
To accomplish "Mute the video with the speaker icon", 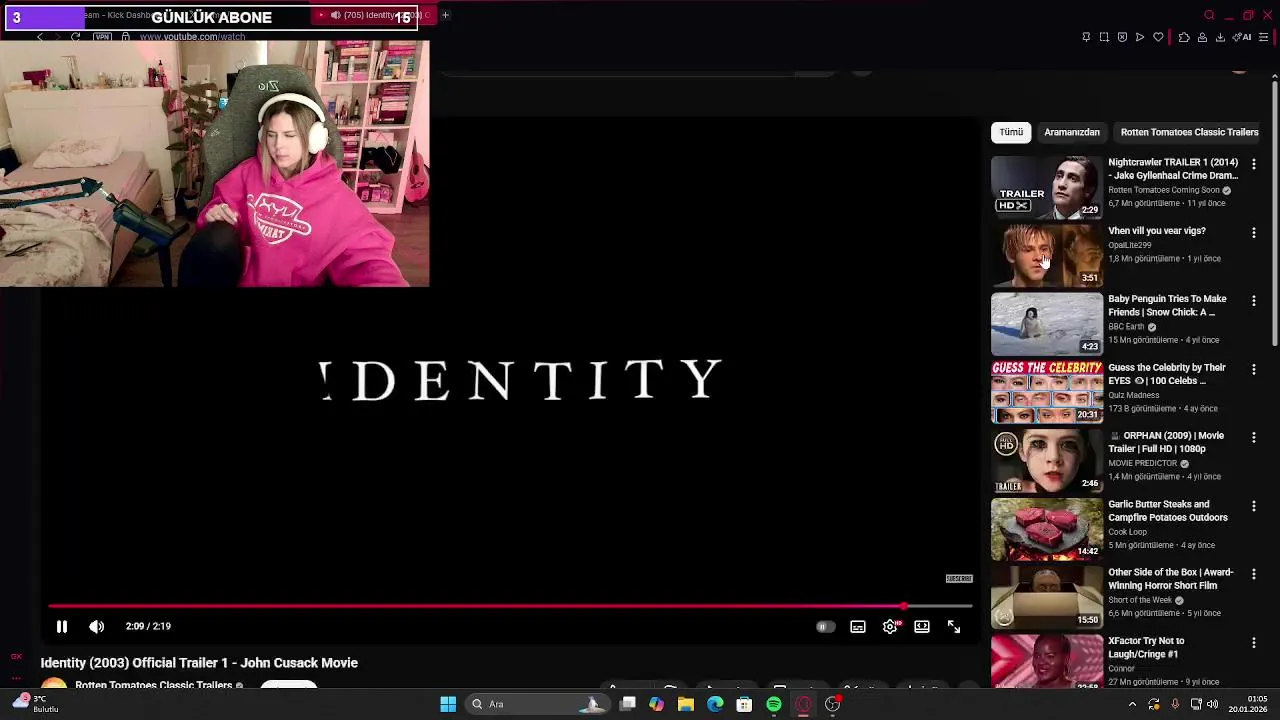I will click(96, 626).
